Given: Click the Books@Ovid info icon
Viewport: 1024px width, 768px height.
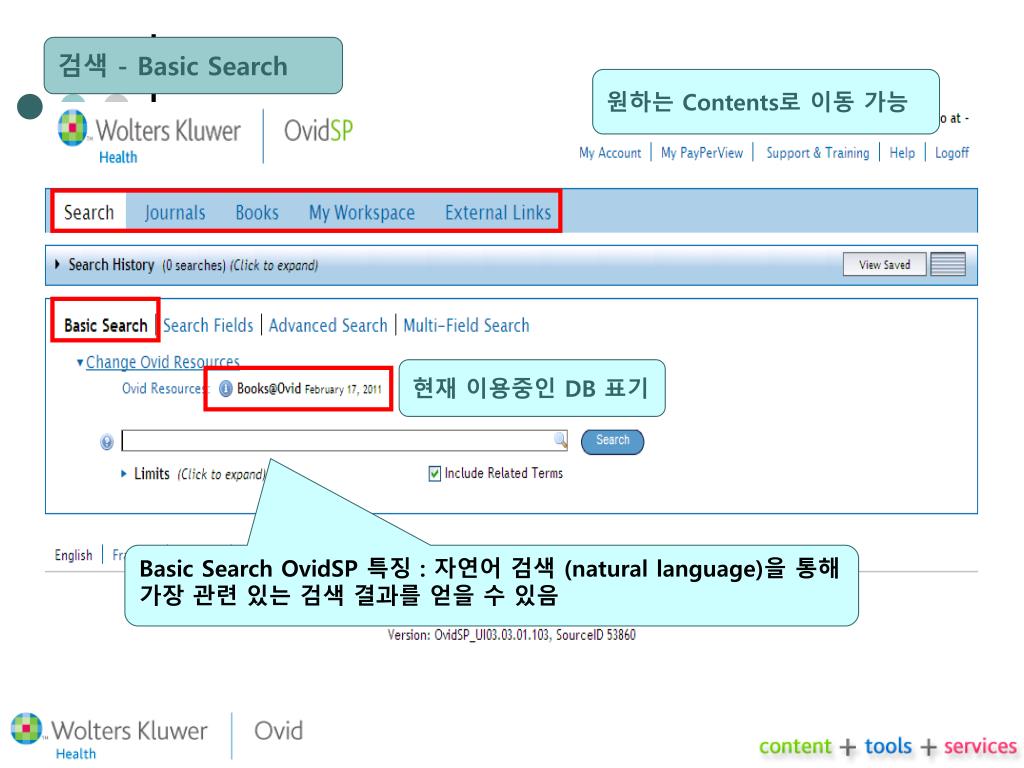Looking at the screenshot, I should [225, 389].
